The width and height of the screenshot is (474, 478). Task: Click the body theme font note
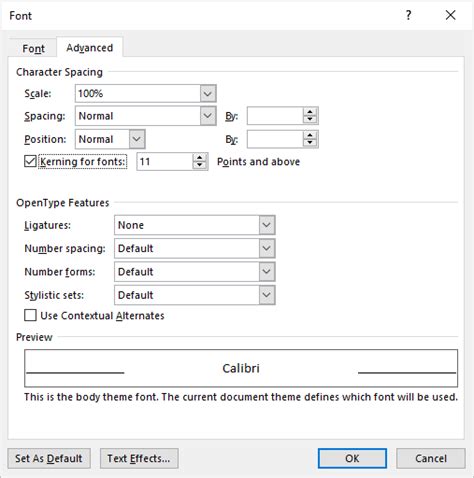point(241,397)
